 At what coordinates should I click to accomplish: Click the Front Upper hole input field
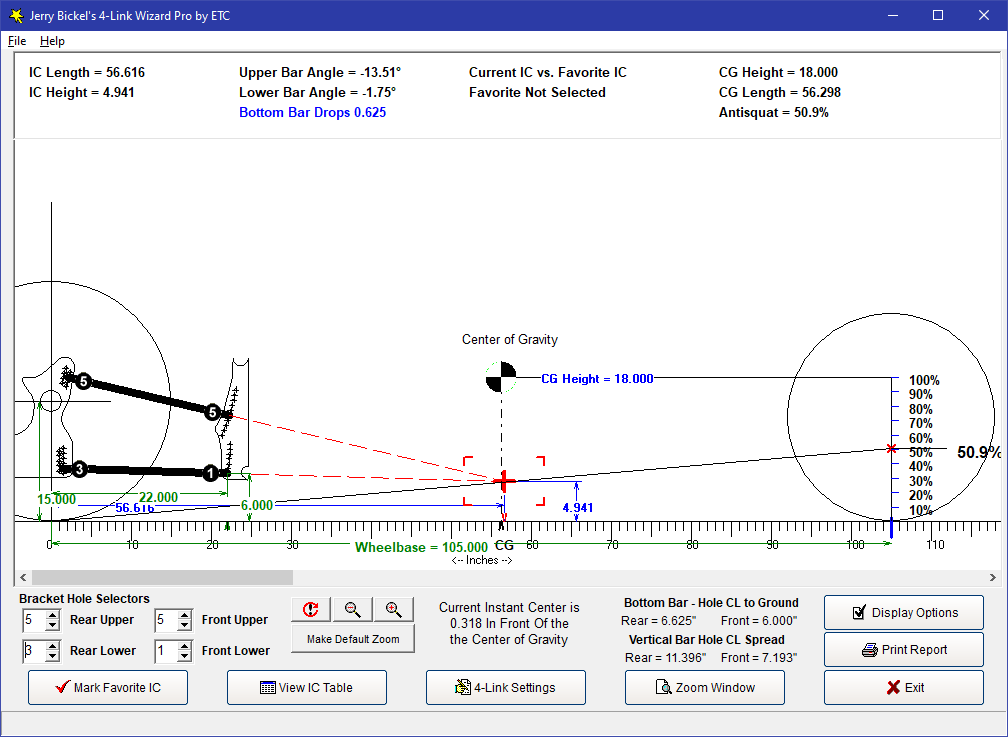pyautogui.click(x=166, y=620)
